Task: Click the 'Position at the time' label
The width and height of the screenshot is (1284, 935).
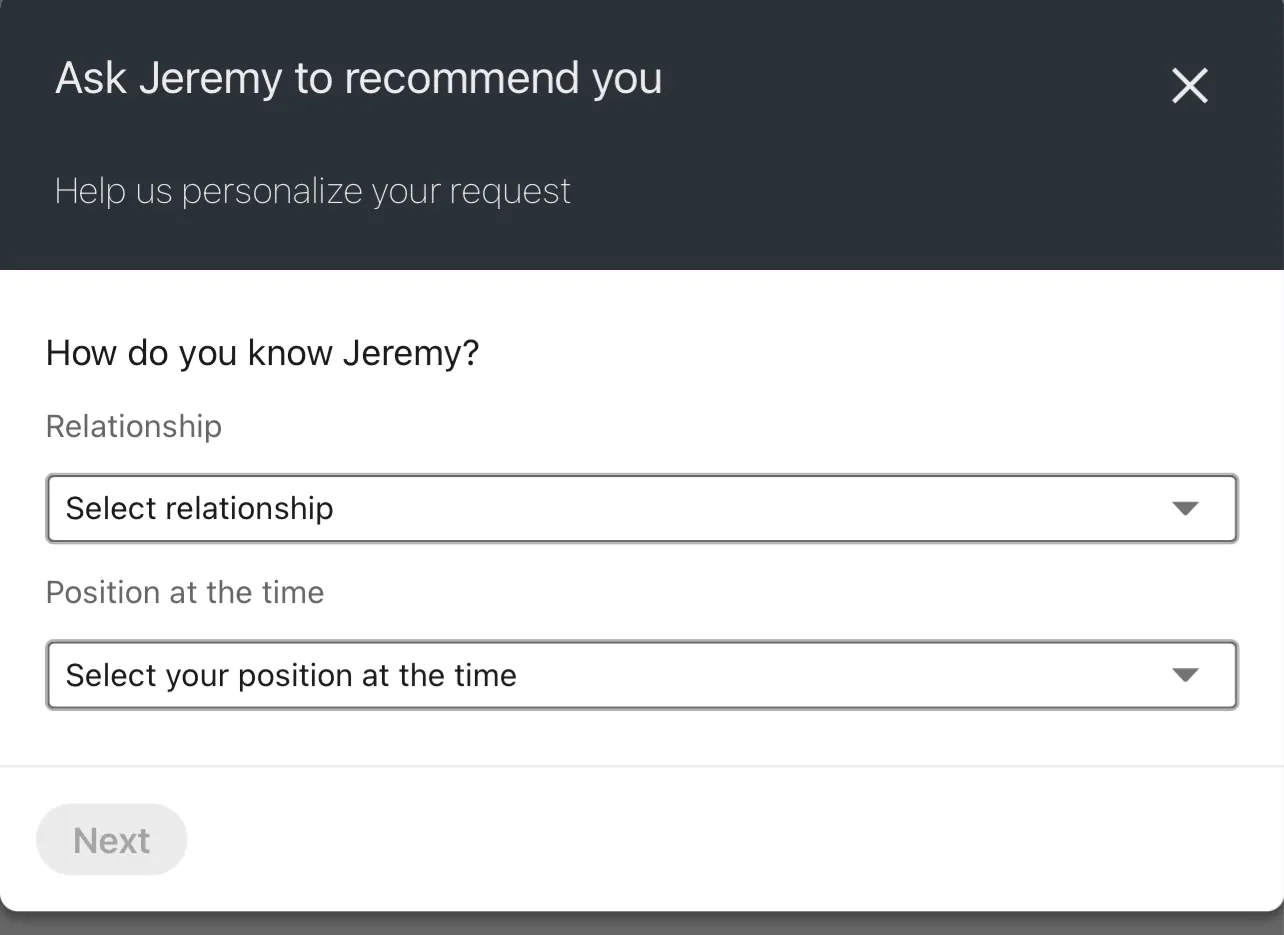Action: coord(185,592)
